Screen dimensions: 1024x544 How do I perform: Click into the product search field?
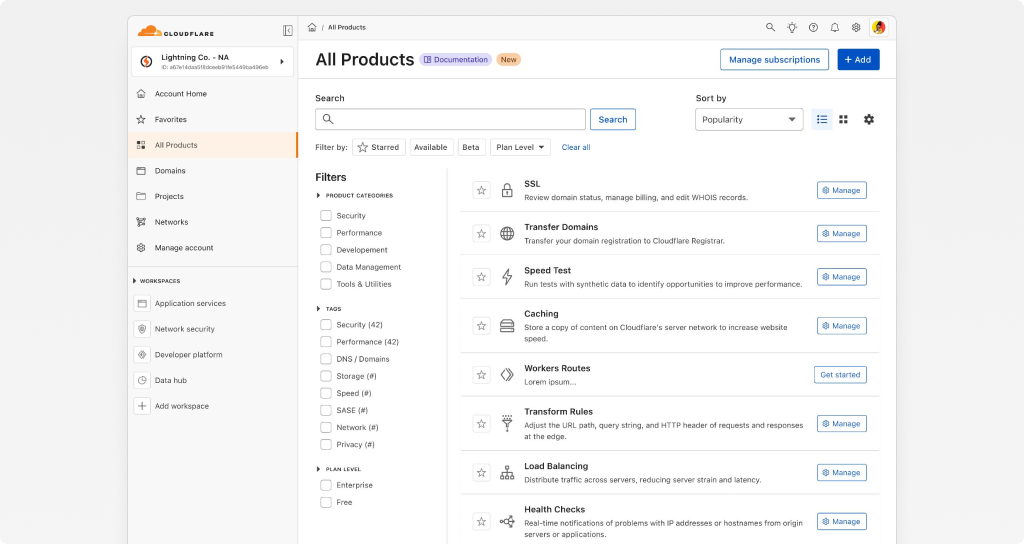click(450, 120)
